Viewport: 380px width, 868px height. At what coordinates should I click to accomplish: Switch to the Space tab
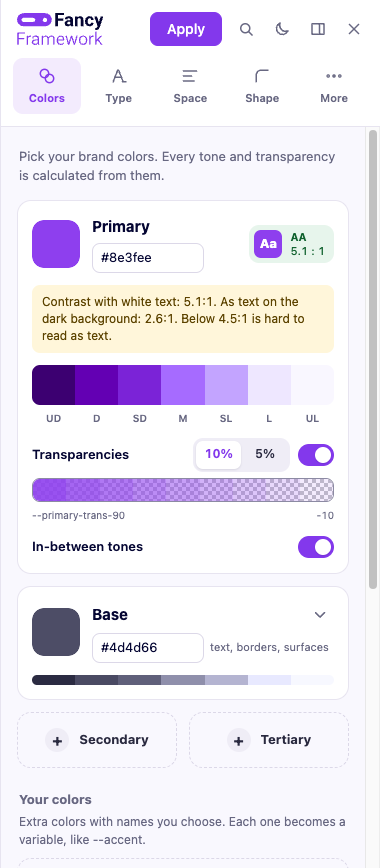190,86
